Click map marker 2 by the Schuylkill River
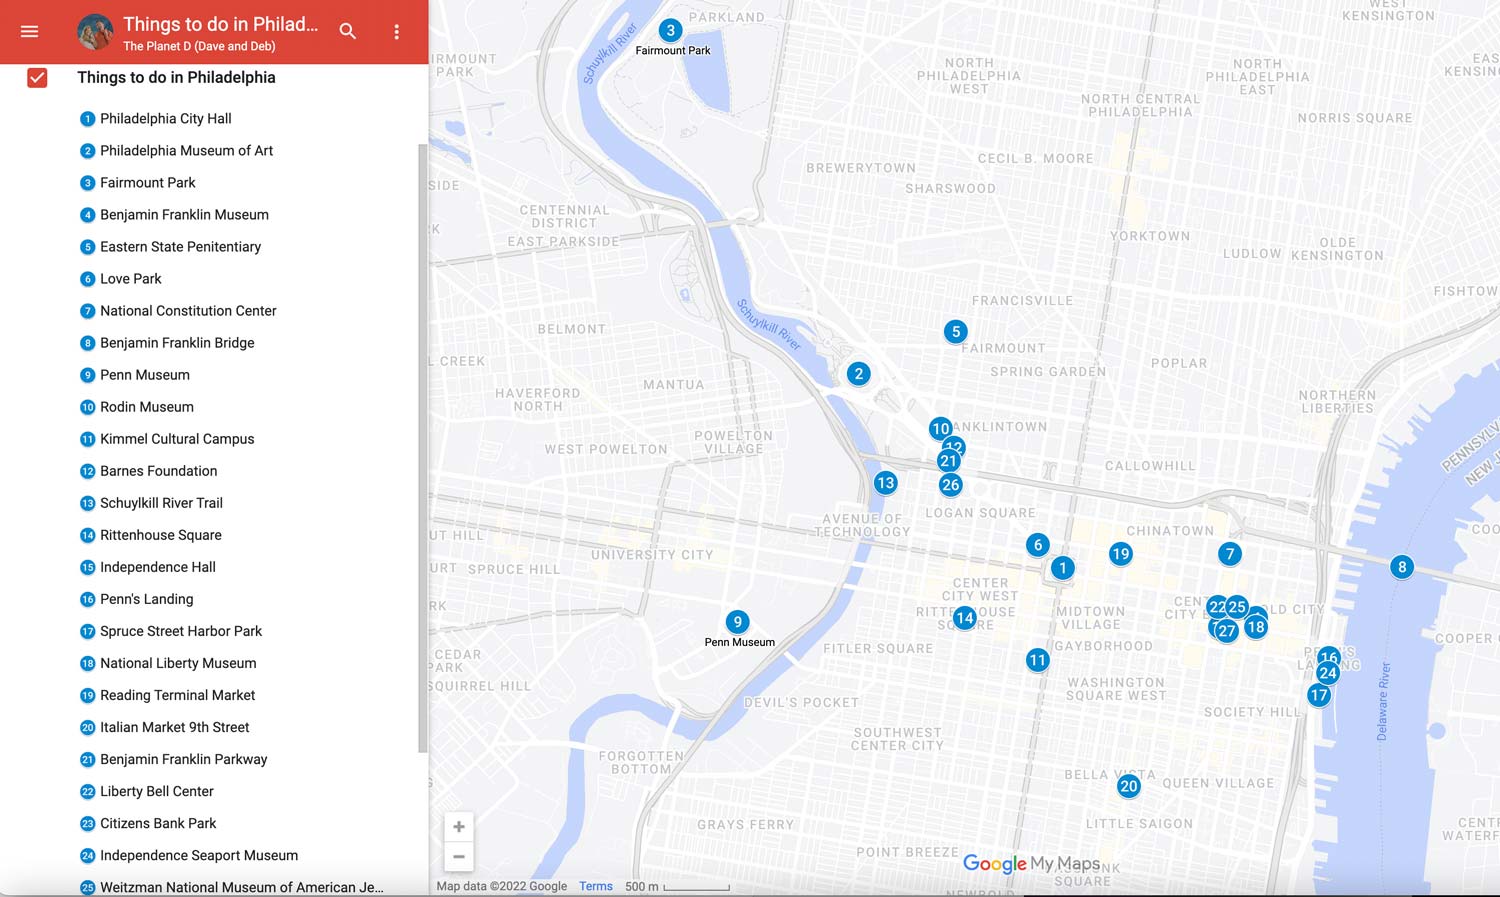This screenshot has width=1500, height=897. point(858,373)
